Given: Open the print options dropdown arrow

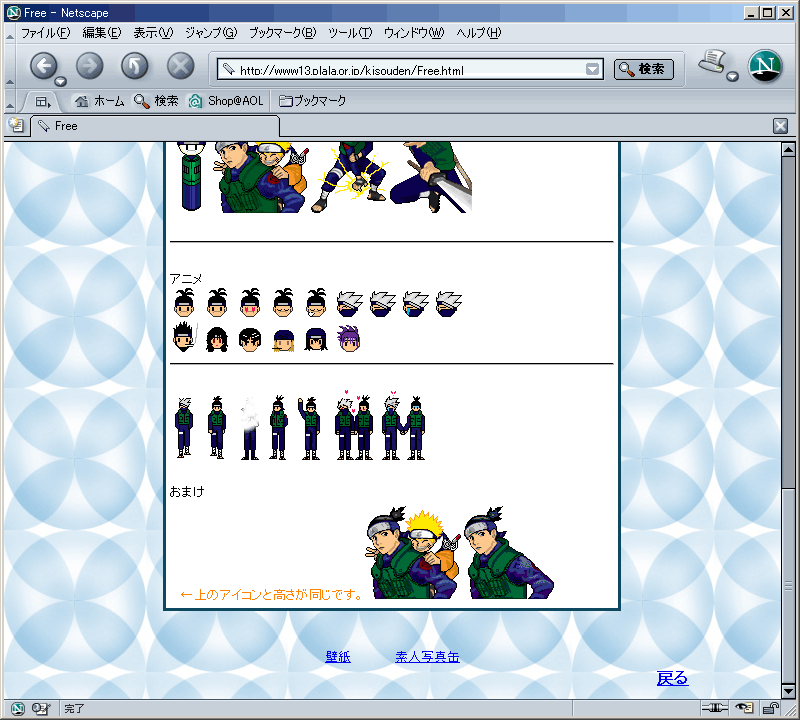Looking at the screenshot, I should coord(733,77).
